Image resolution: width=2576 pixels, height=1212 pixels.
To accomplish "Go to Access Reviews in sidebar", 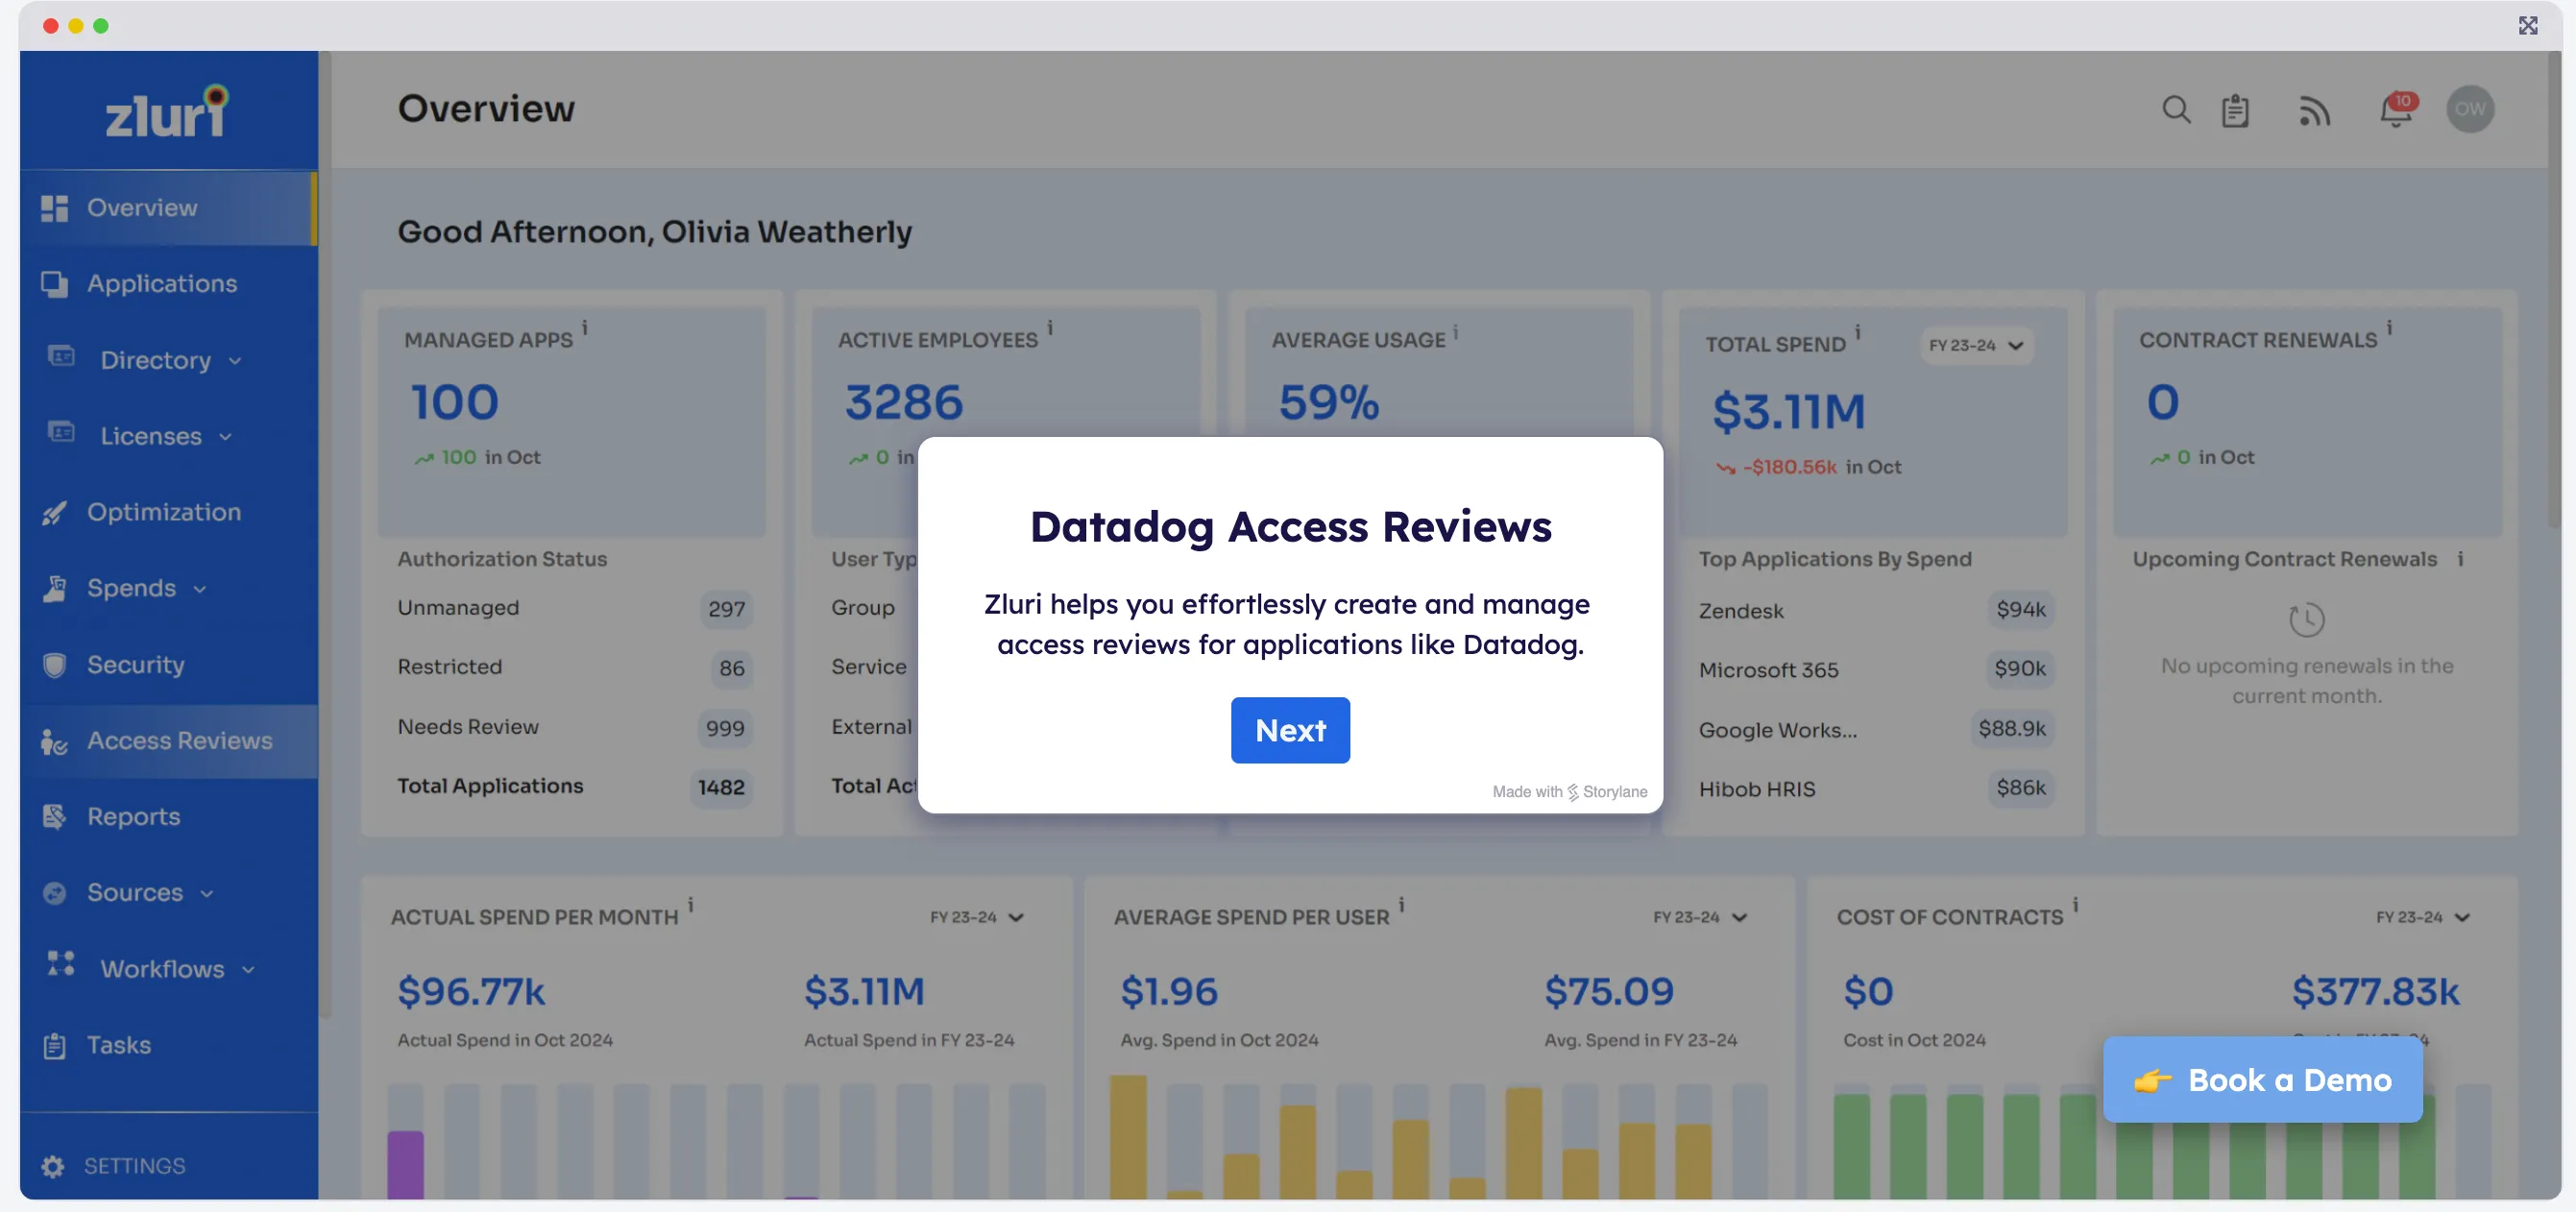I will pyautogui.click(x=178, y=741).
